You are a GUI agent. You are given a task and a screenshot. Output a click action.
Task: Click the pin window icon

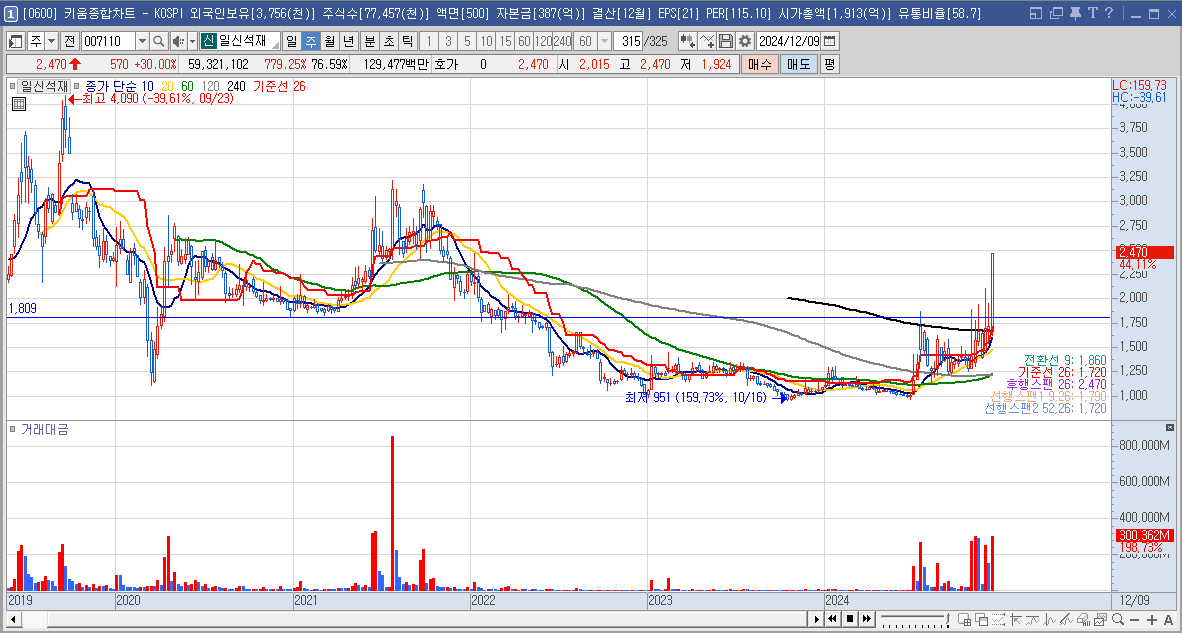1074,14
